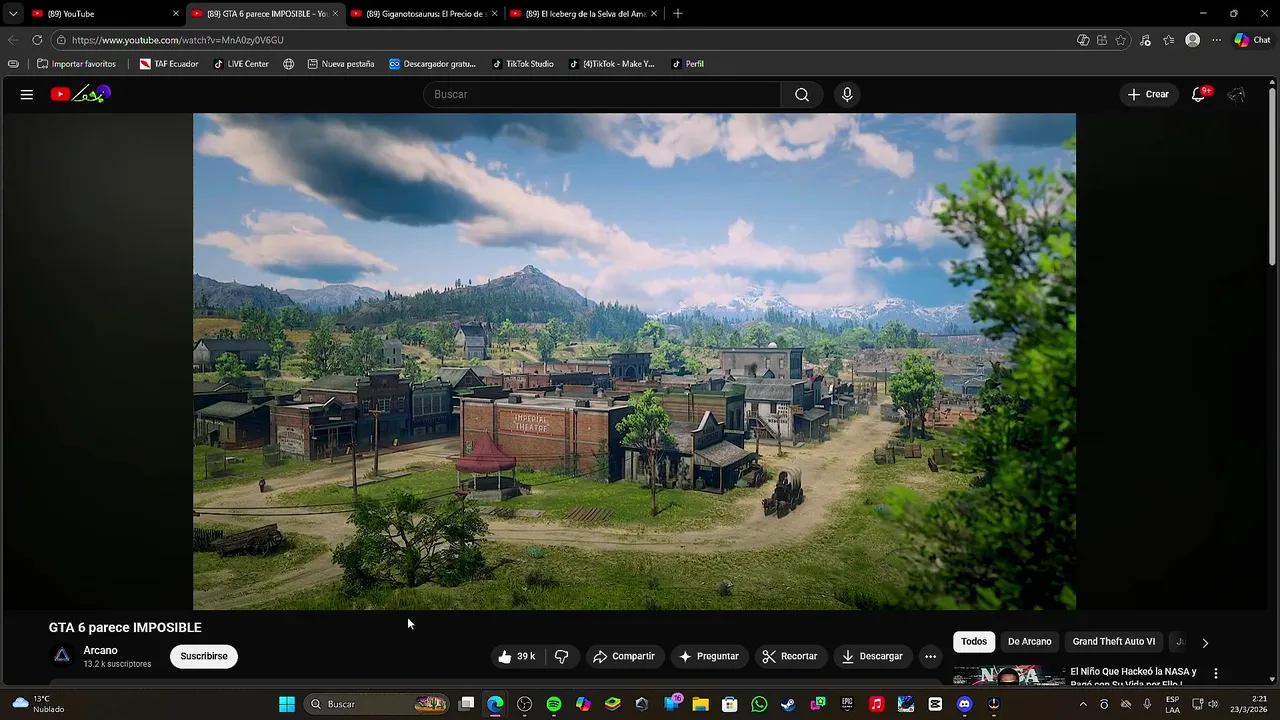The image size is (1280, 720).
Task: Click Descargar to download the video
Action: 872,656
